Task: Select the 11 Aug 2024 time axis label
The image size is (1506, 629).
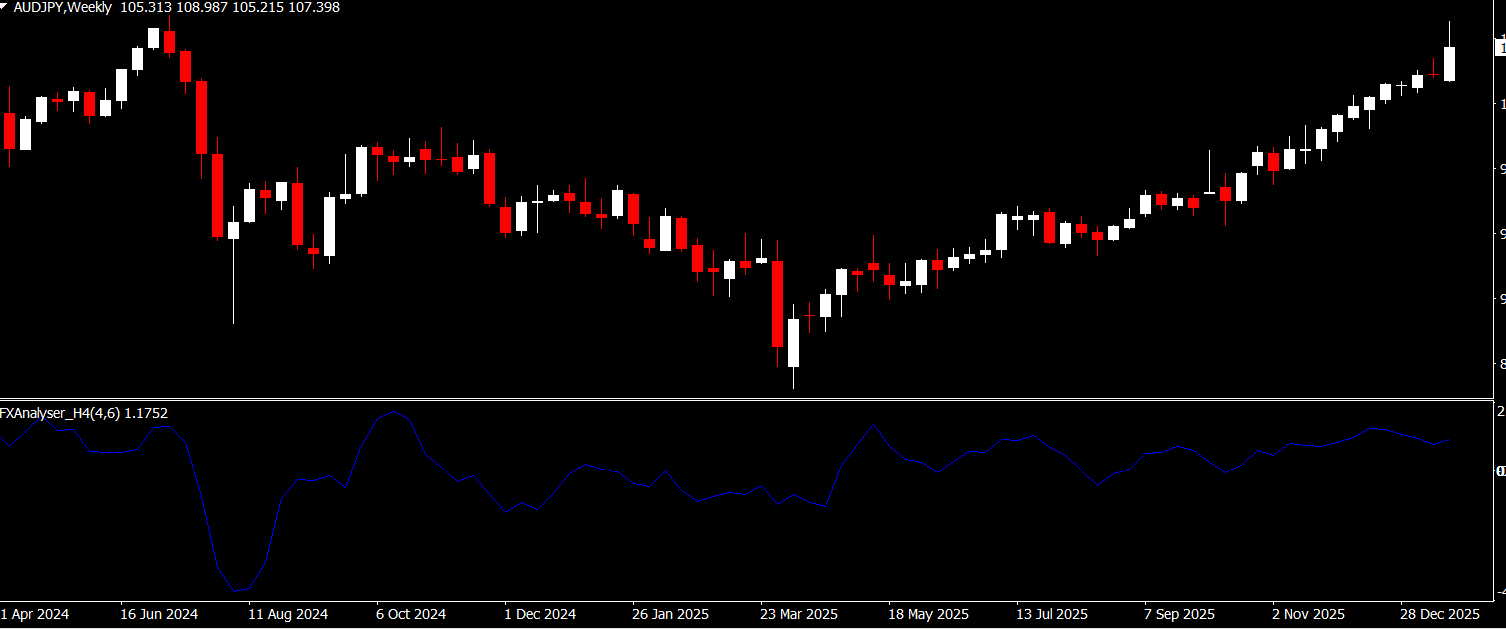Action: pos(288,614)
